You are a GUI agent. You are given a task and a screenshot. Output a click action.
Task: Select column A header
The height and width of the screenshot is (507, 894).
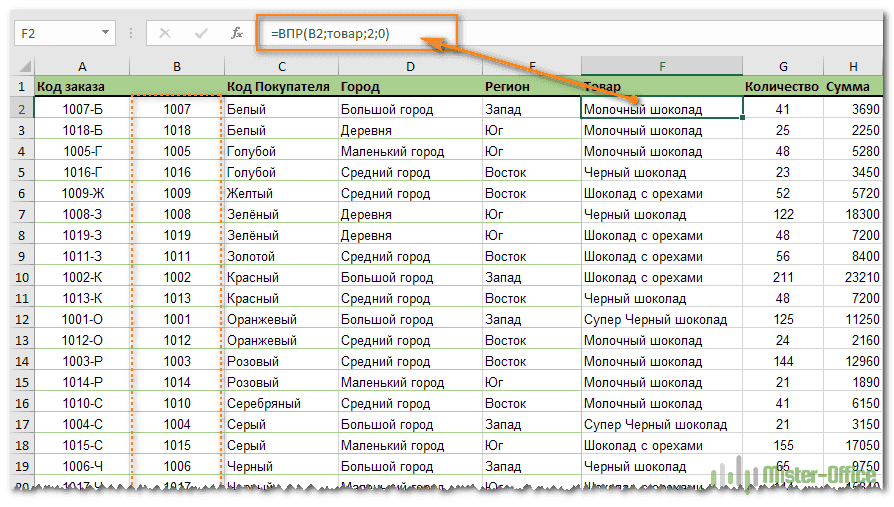81,66
